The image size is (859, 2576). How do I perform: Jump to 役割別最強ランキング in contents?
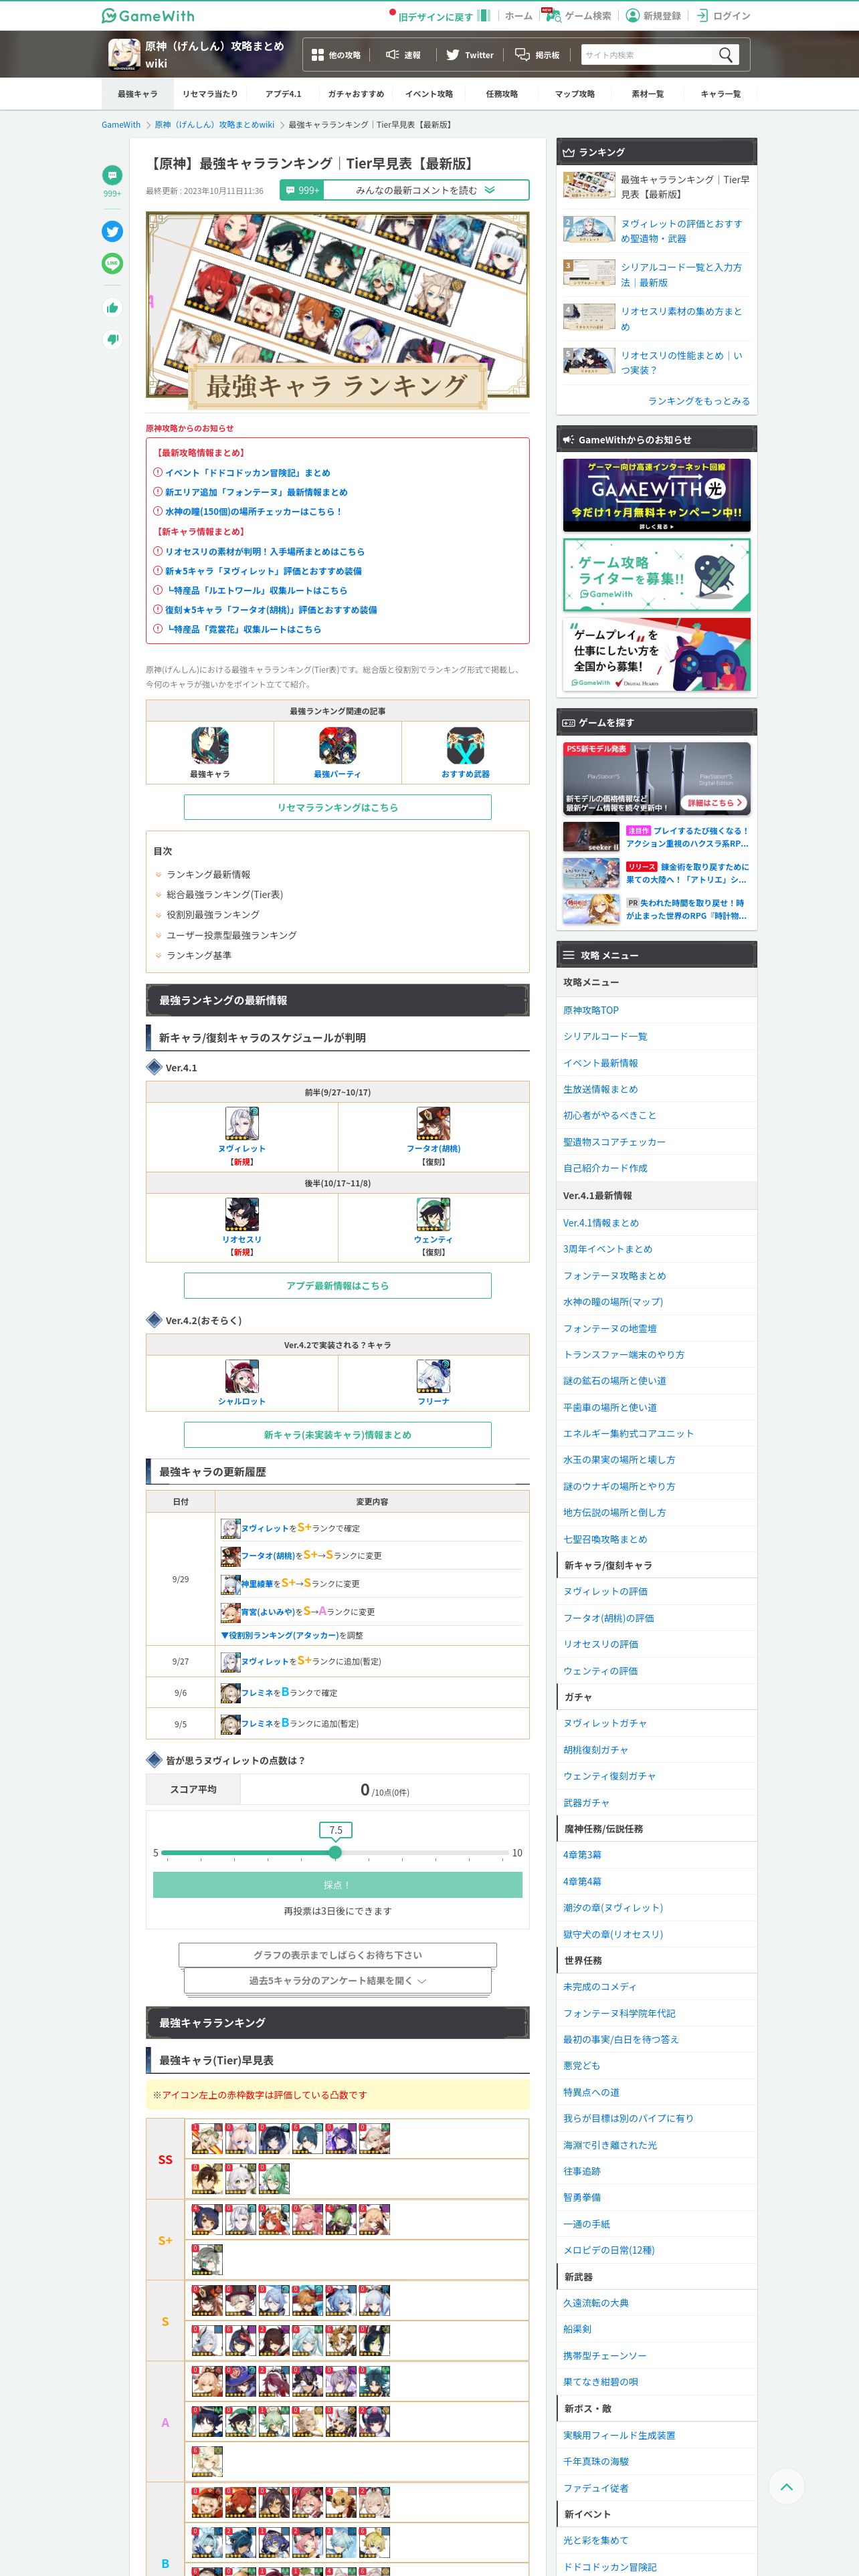(212, 914)
